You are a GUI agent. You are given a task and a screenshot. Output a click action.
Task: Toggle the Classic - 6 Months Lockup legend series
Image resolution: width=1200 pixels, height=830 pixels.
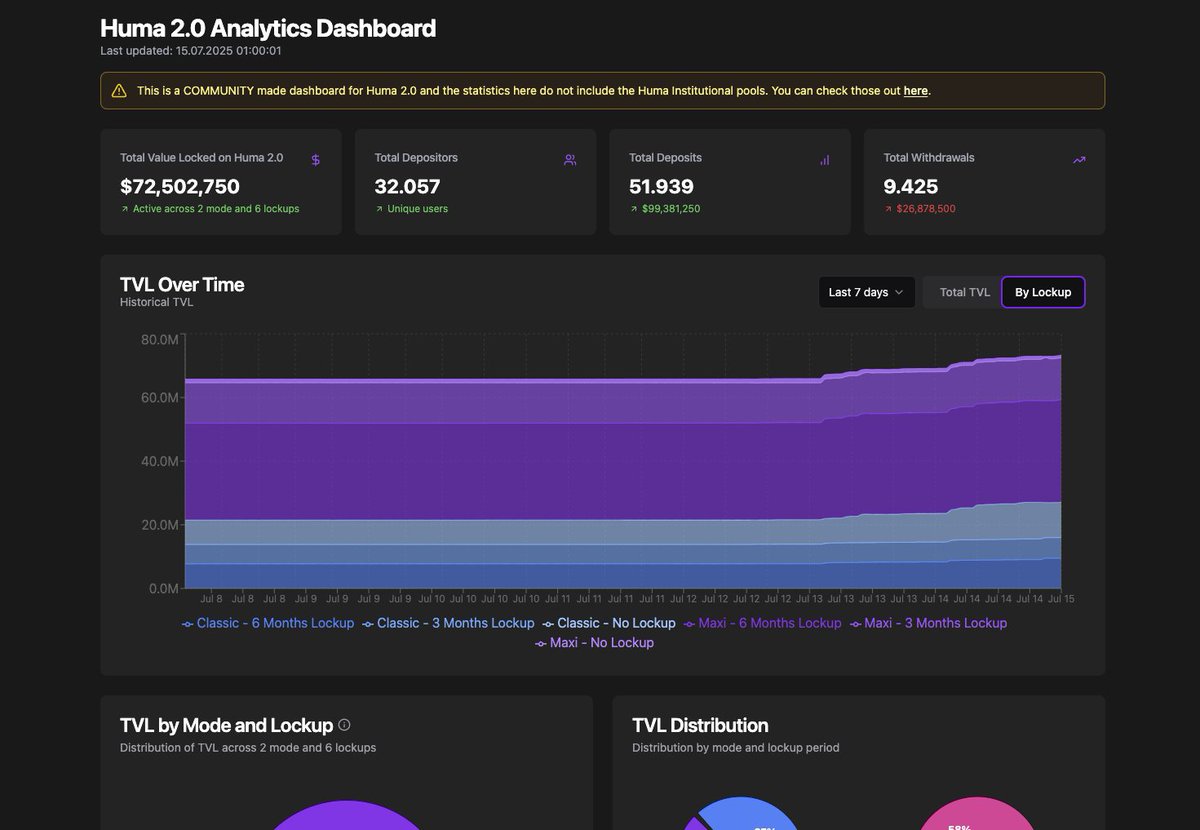pos(268,623)
